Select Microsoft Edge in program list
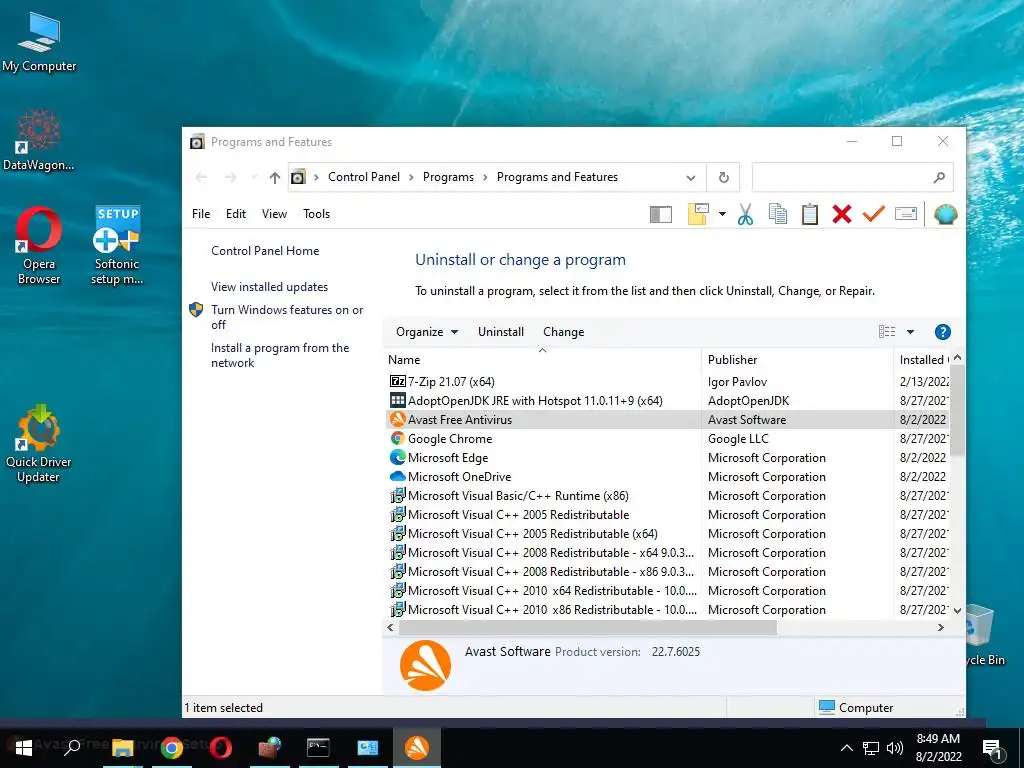1024x768 pixels. pyautogui.click(x=667, y=457)
